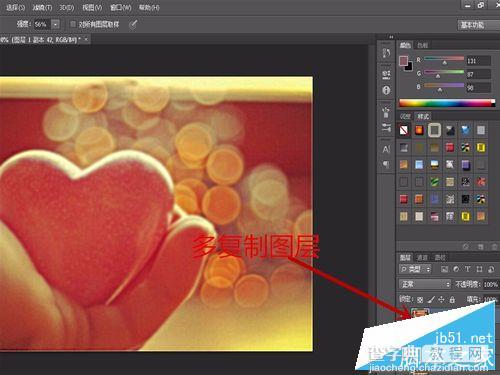
Task: Filter layers by type (T) icon
Action: click(467, 269)
